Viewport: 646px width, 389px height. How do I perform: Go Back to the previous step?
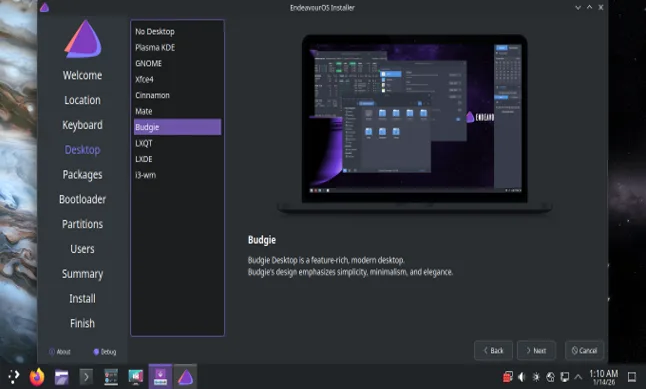[493, 350]
